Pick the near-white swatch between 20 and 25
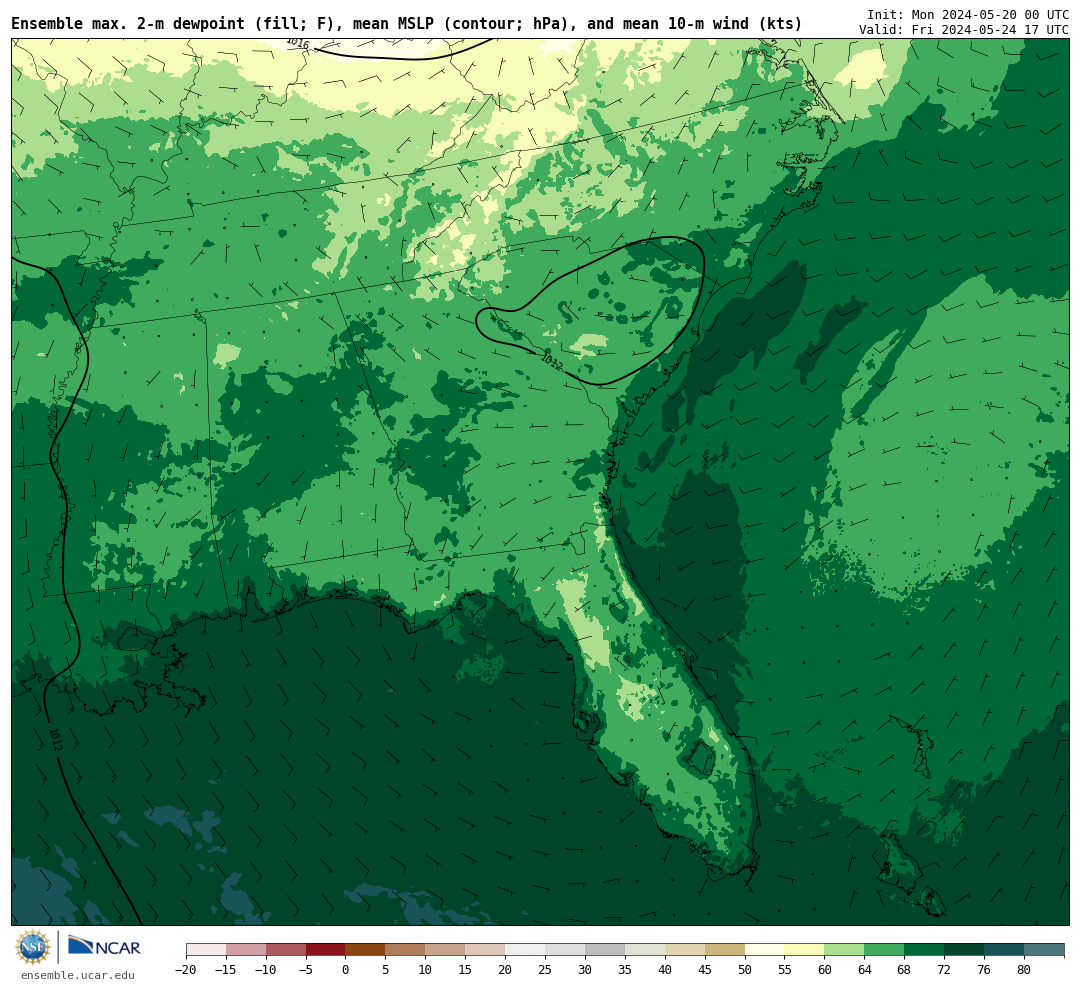This screenshot has width=1080, height=988. [526, 949]
